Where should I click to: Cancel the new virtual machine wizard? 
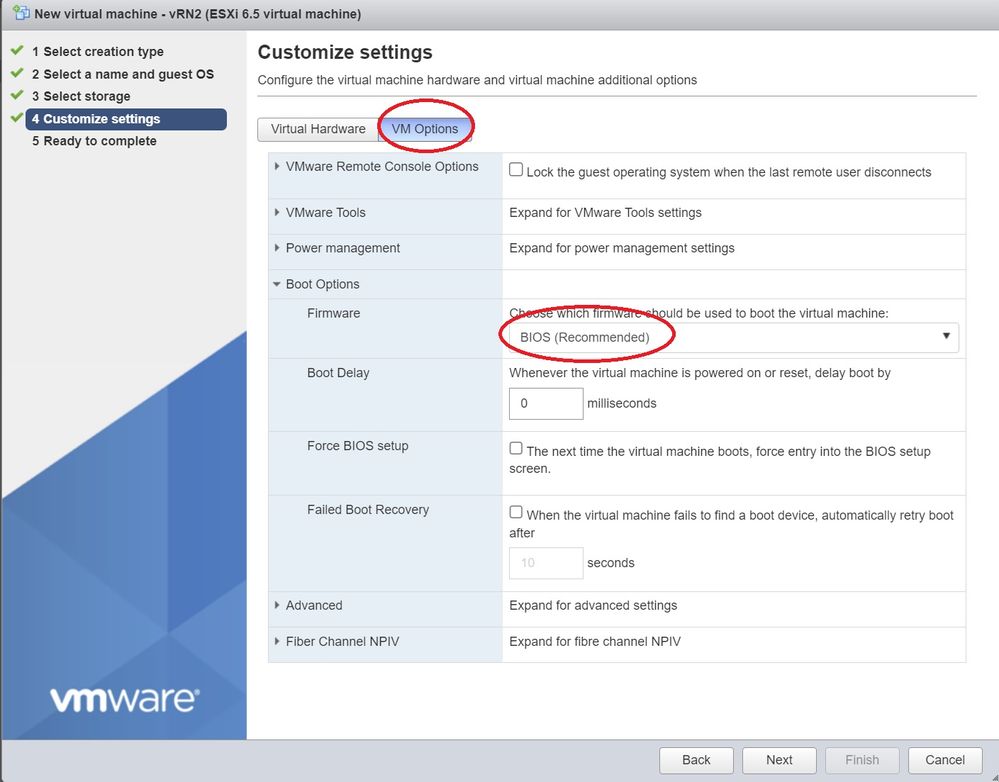coord(945,760)
